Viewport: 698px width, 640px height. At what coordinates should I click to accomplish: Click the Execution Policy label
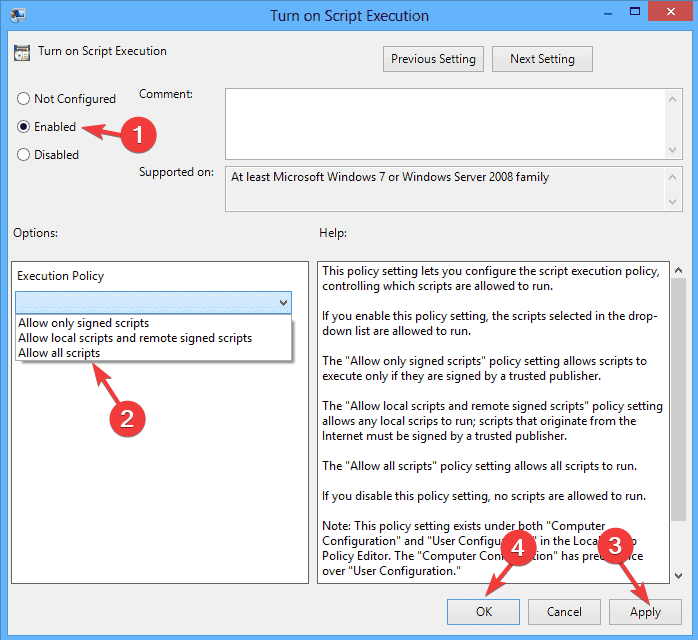(x=61, y=276)
